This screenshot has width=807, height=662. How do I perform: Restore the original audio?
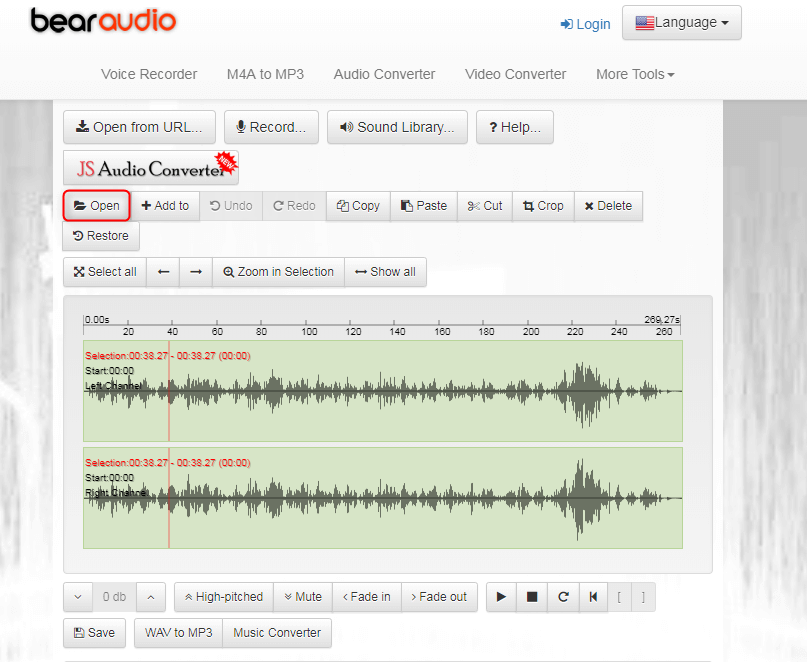click(x=101, y=236)
